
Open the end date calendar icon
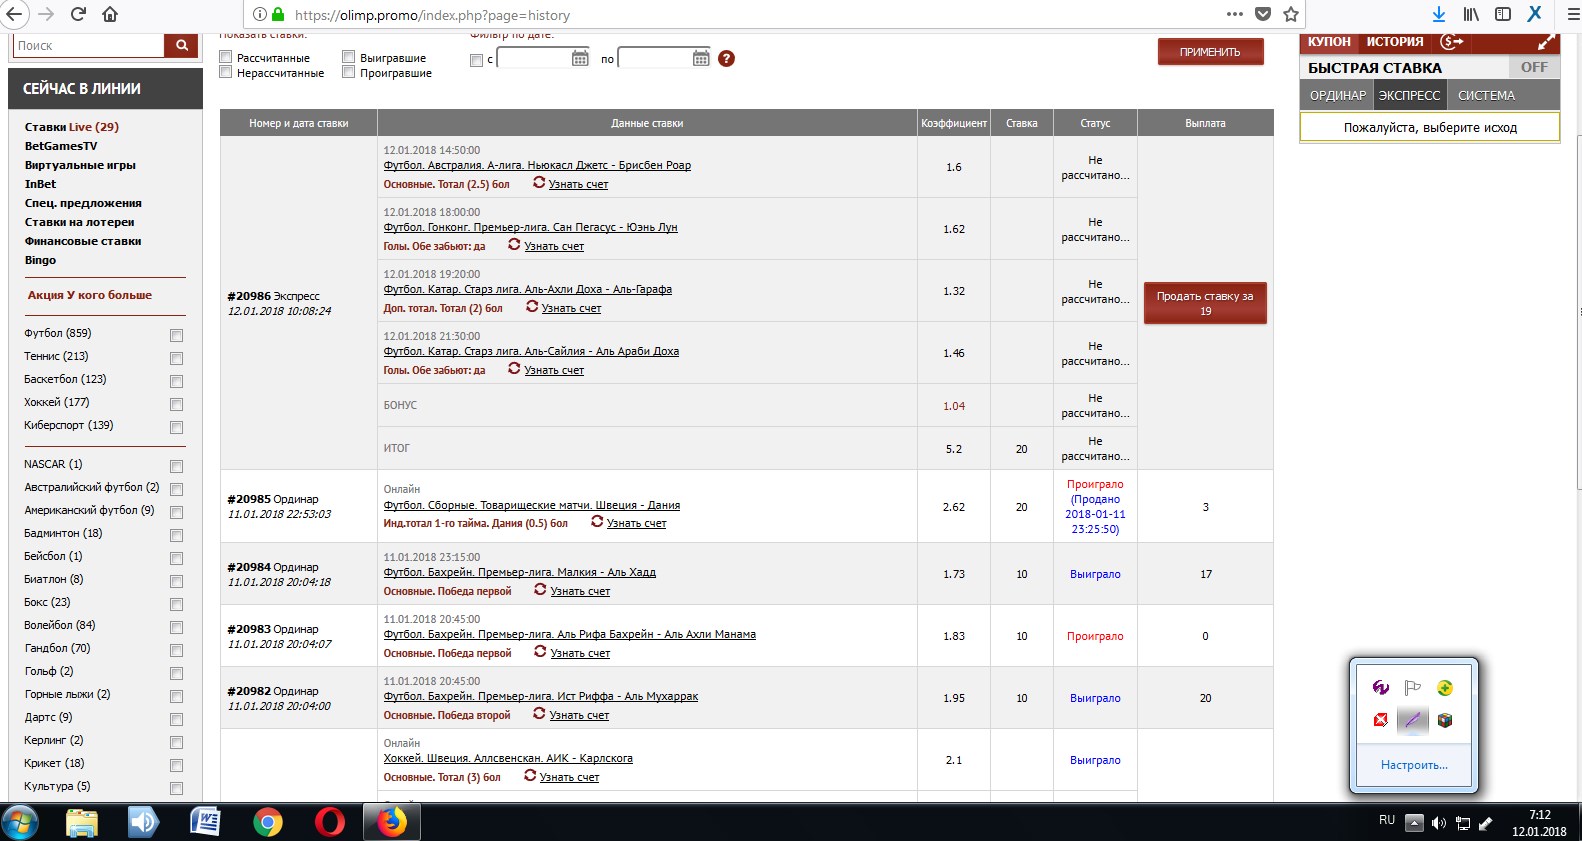click(x=701, y=58)
